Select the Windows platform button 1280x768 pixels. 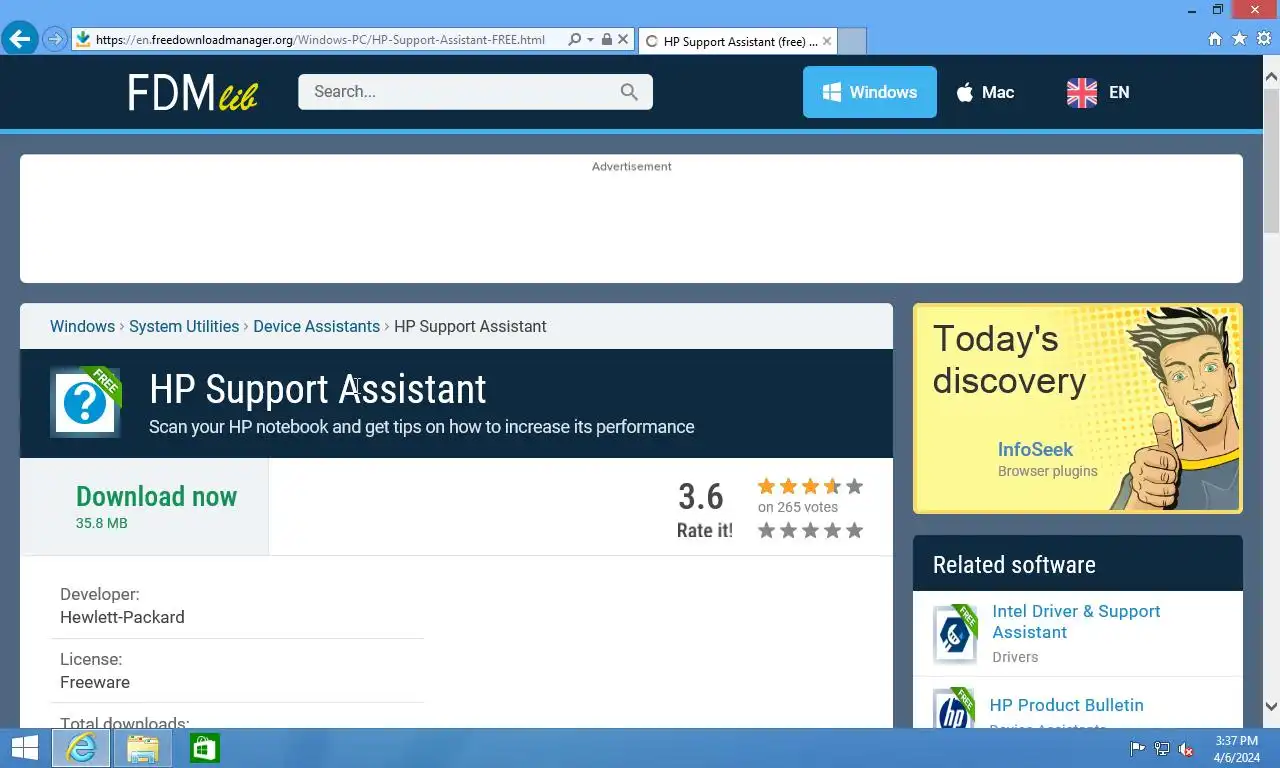[870, 92]
